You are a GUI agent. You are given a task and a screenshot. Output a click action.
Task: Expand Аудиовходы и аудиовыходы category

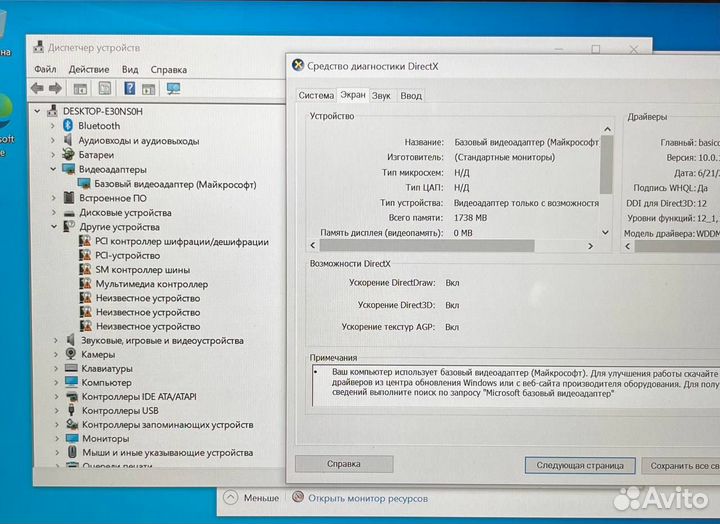point(52,141)
